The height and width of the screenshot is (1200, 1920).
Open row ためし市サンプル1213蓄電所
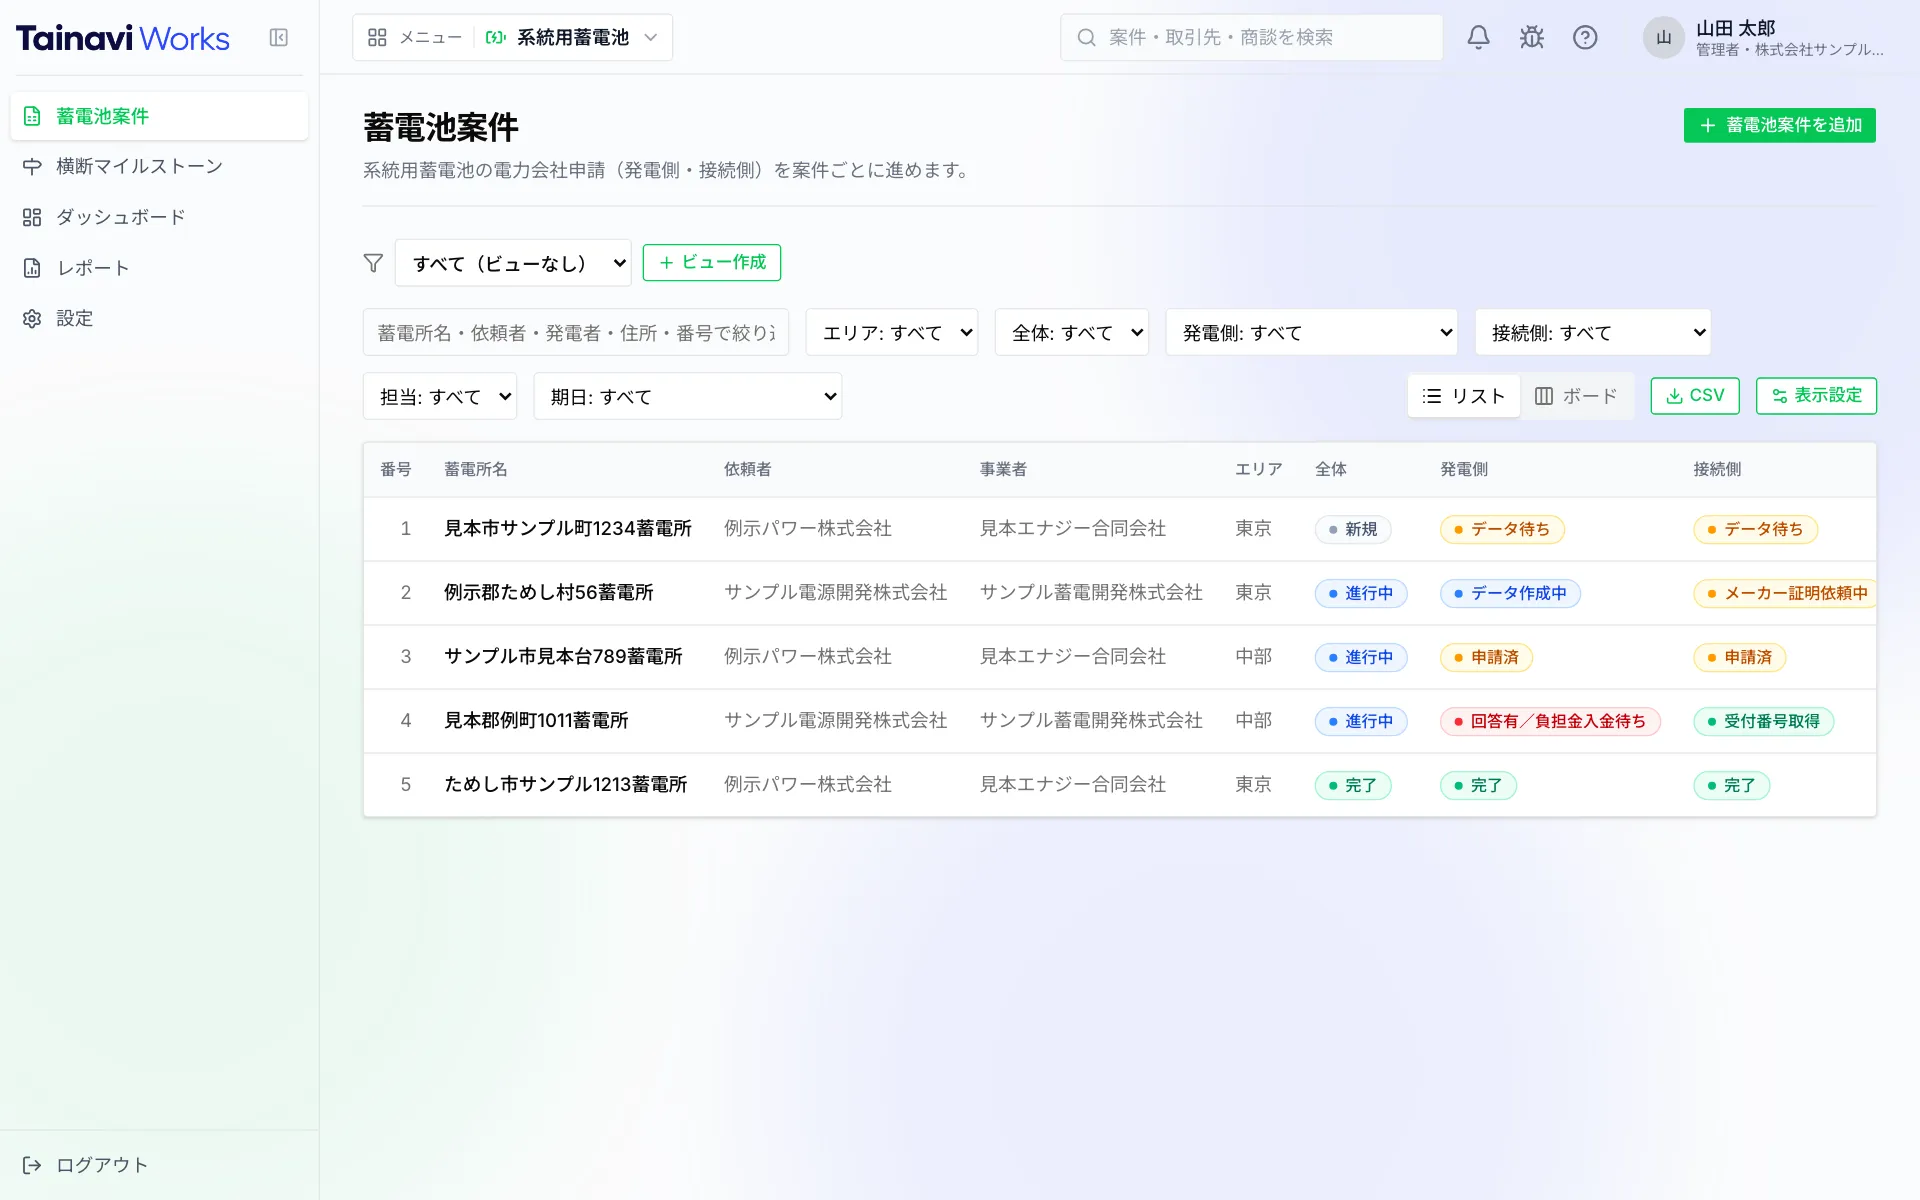click(x=1120, y=785)
